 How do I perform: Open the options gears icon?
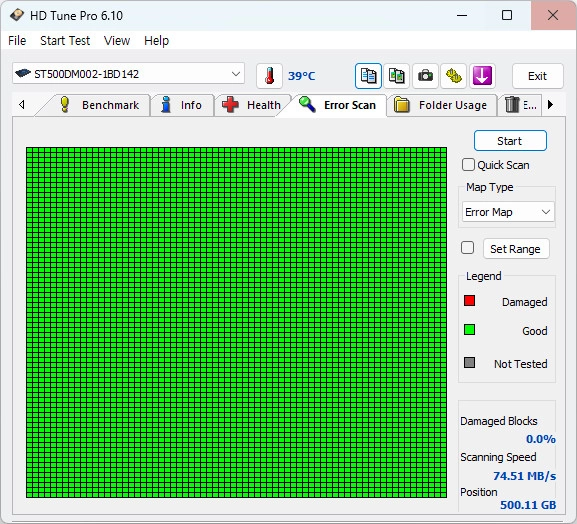453,76
